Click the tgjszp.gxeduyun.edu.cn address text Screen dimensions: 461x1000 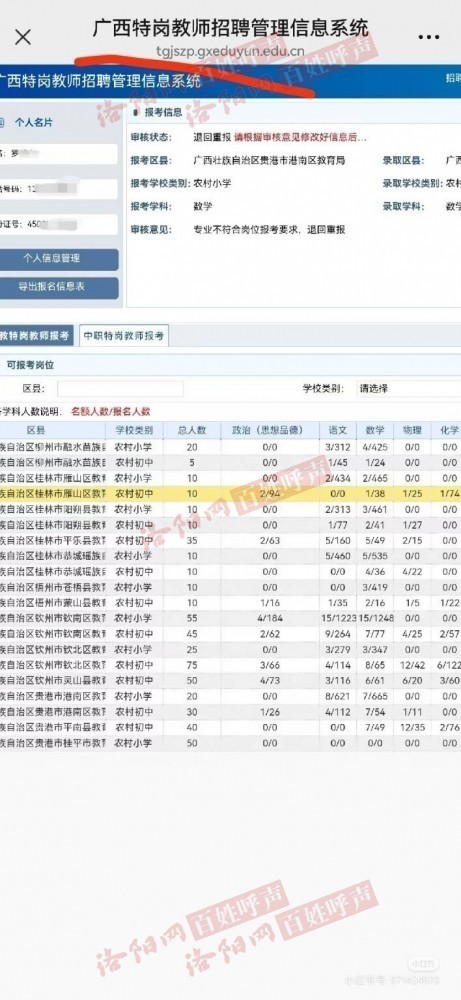pos(230,52)
